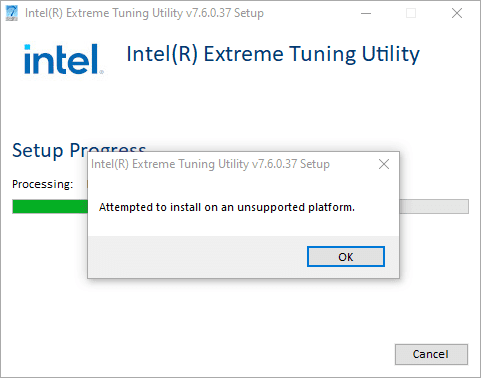Click the Processing: label
This screenshot has width=481, height=378.
coord(43,184)
